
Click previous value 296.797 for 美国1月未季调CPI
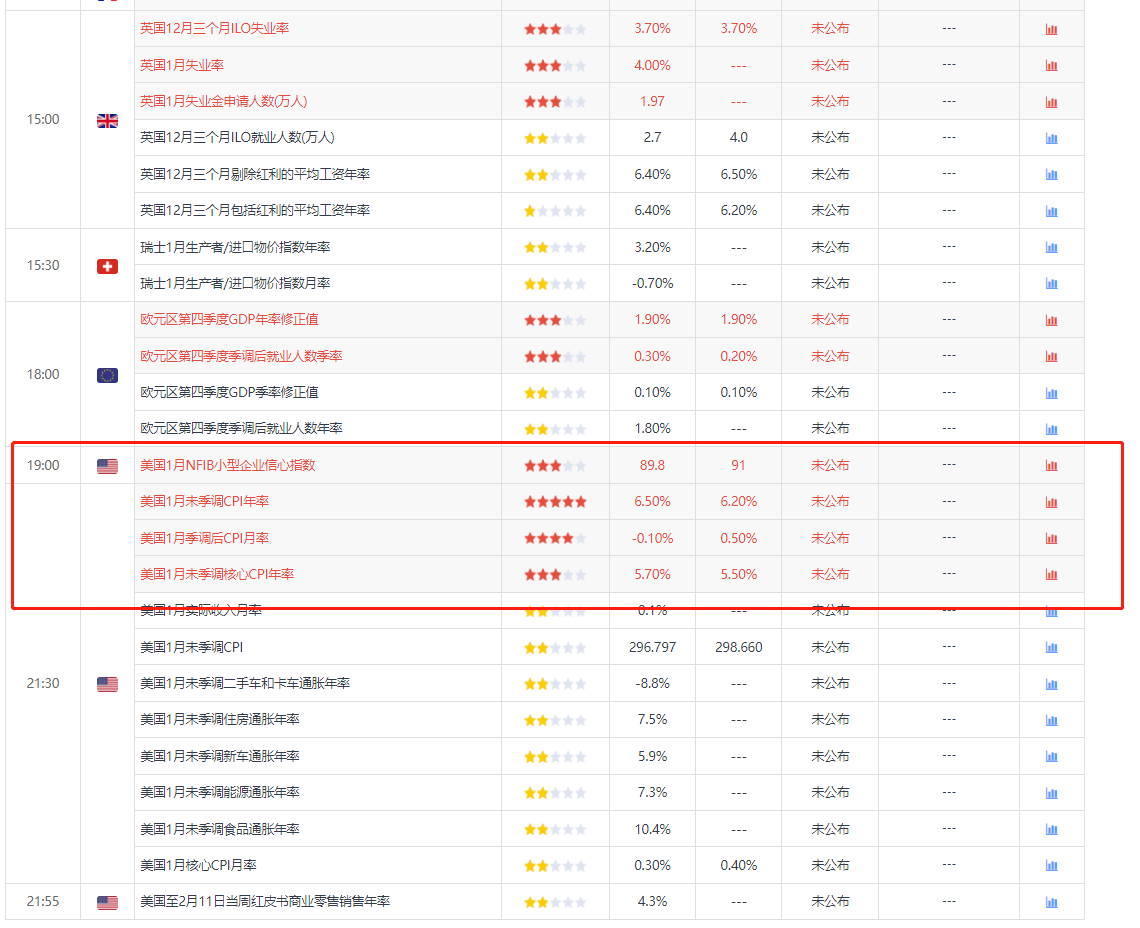pos(652,647)
